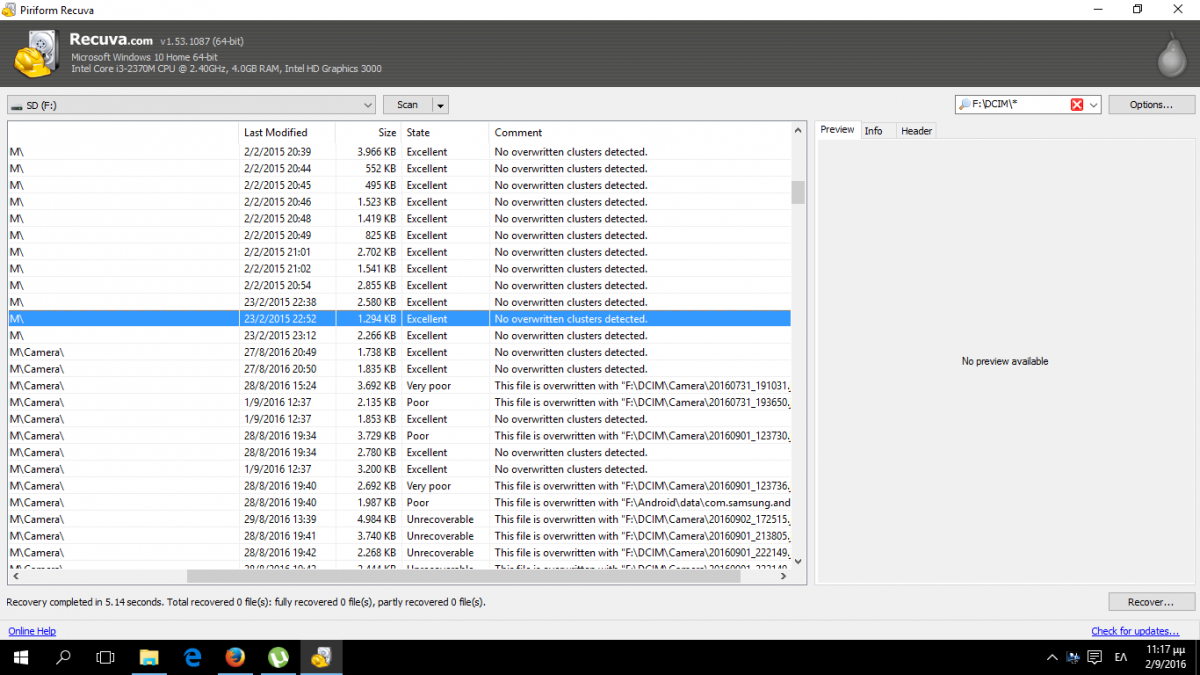
Task: Sort by State column header
Action: pyautogui.click(x=445, y=132)
